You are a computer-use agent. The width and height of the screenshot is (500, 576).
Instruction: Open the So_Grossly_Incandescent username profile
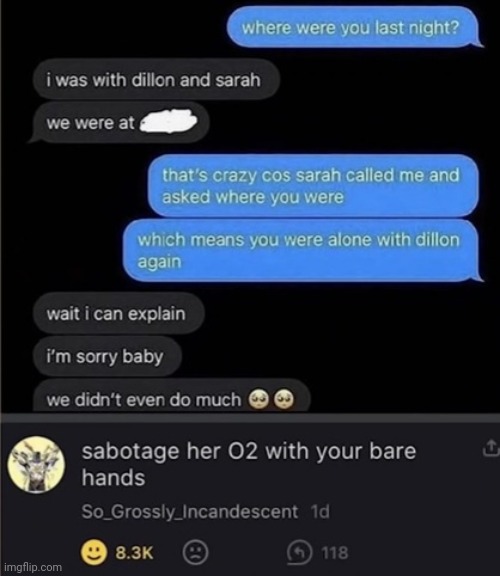pyautogui.click(x=190, y=511)
